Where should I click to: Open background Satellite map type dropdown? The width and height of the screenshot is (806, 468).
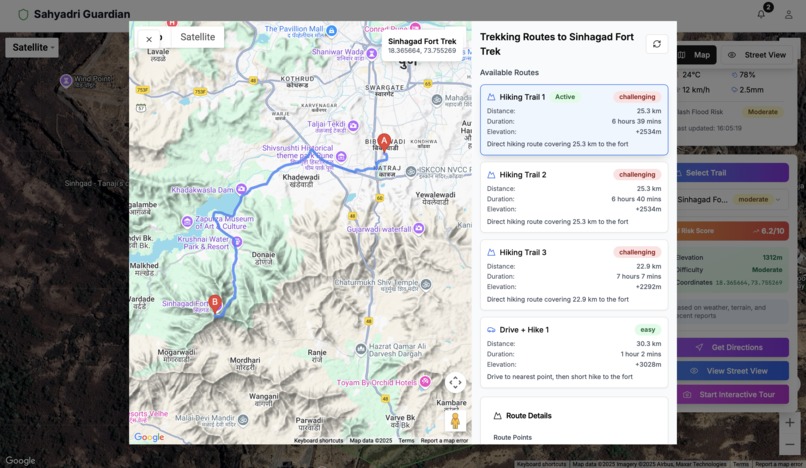tap(32, 47)
